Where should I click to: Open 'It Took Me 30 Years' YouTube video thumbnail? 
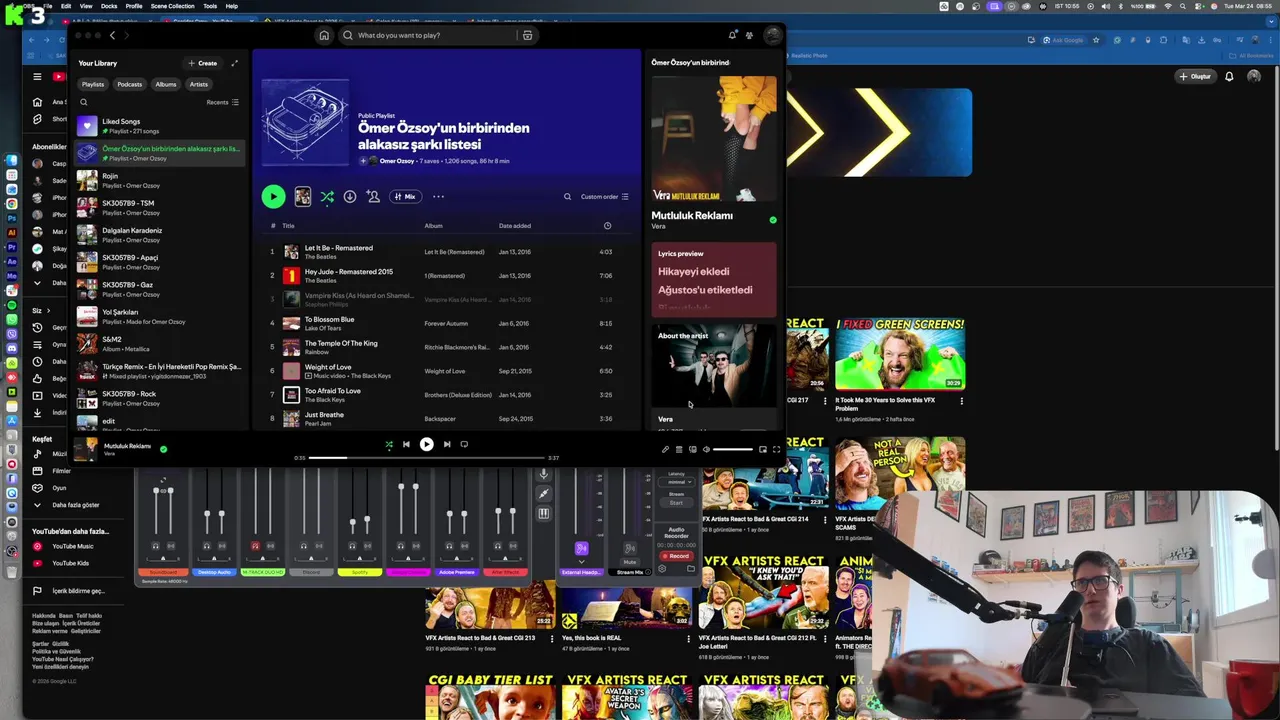click(x=900, y=354)
